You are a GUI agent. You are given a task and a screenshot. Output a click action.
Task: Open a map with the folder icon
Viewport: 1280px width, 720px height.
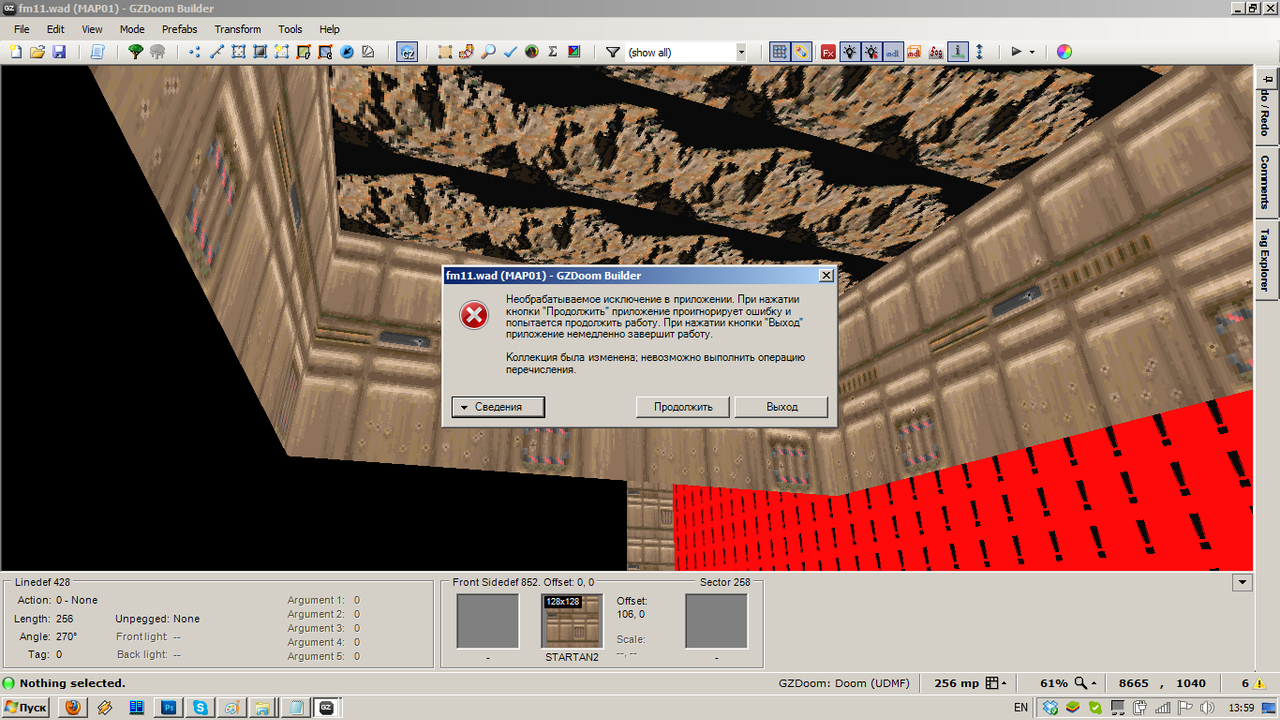pyautogui.click(x=37, y=52)
